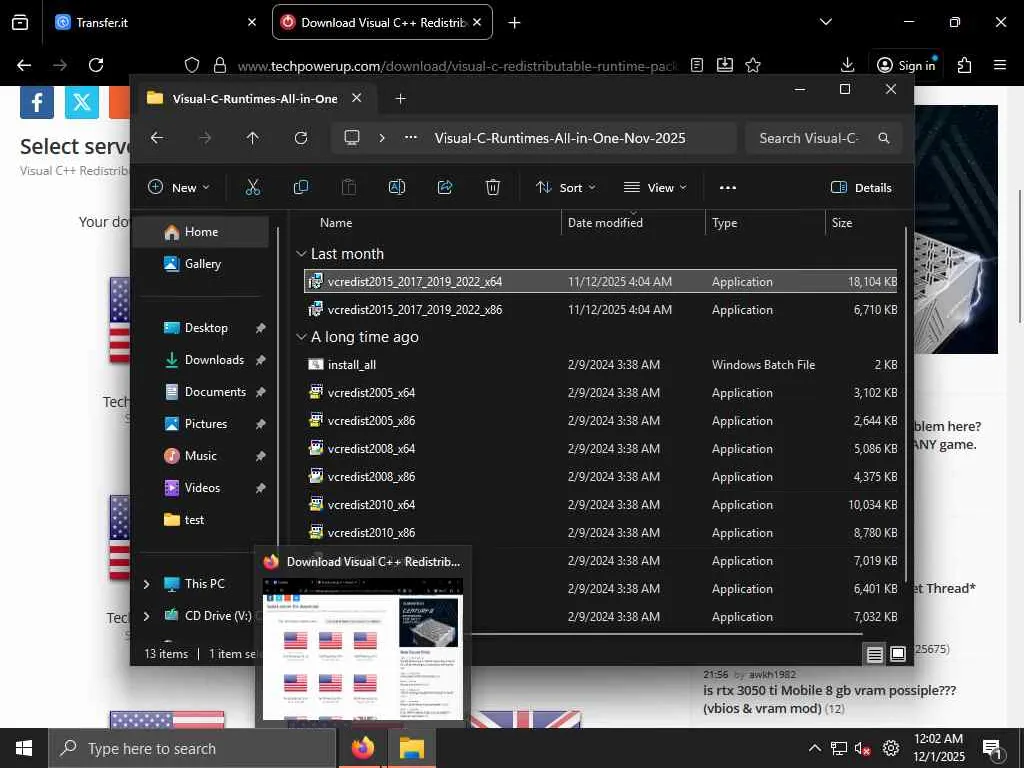1024x768 pixels.
Task: Click the muted volume icon in system tray
Action: [x=863, y=748]
